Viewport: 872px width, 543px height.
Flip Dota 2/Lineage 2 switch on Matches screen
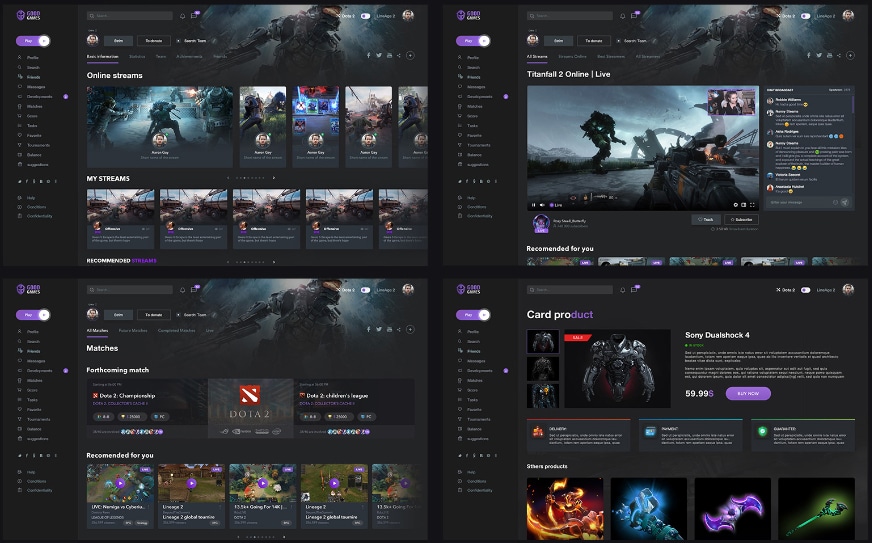tap(365, 290)
